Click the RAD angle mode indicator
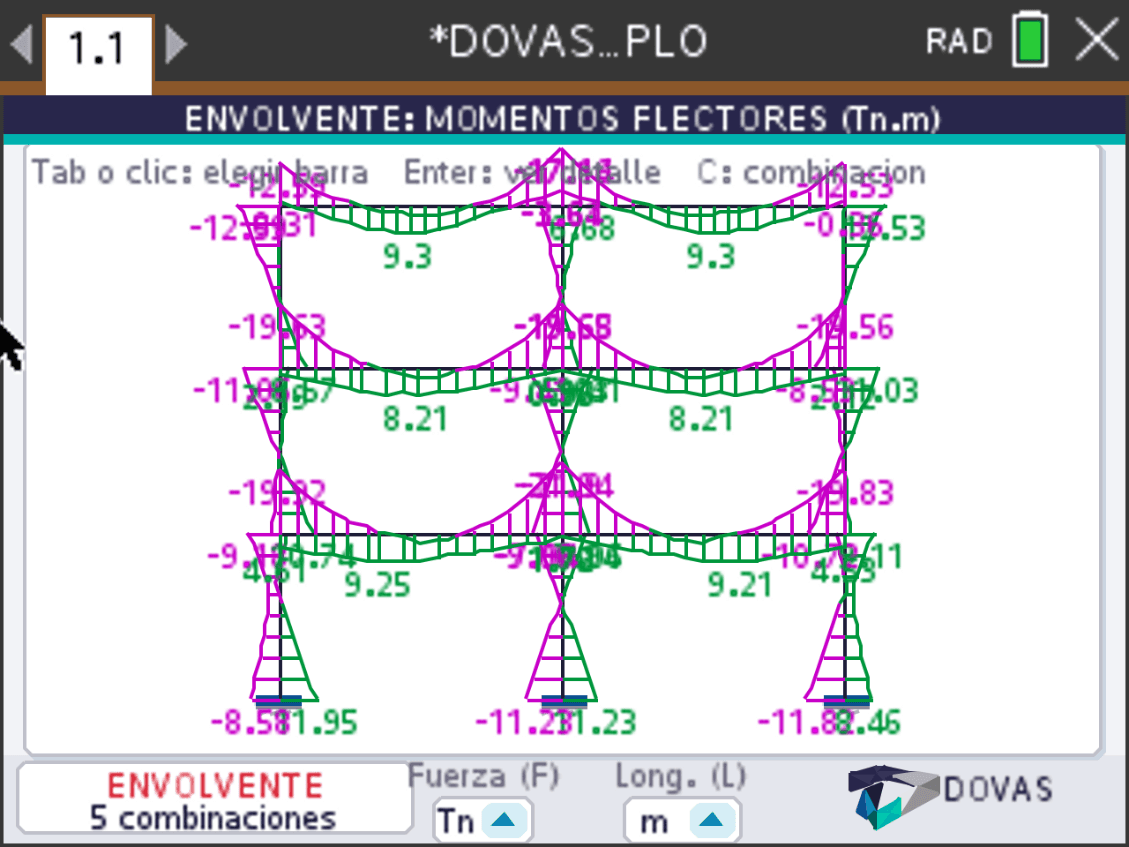The height and width of the screenshot is (847, 1129). [958, 41]
